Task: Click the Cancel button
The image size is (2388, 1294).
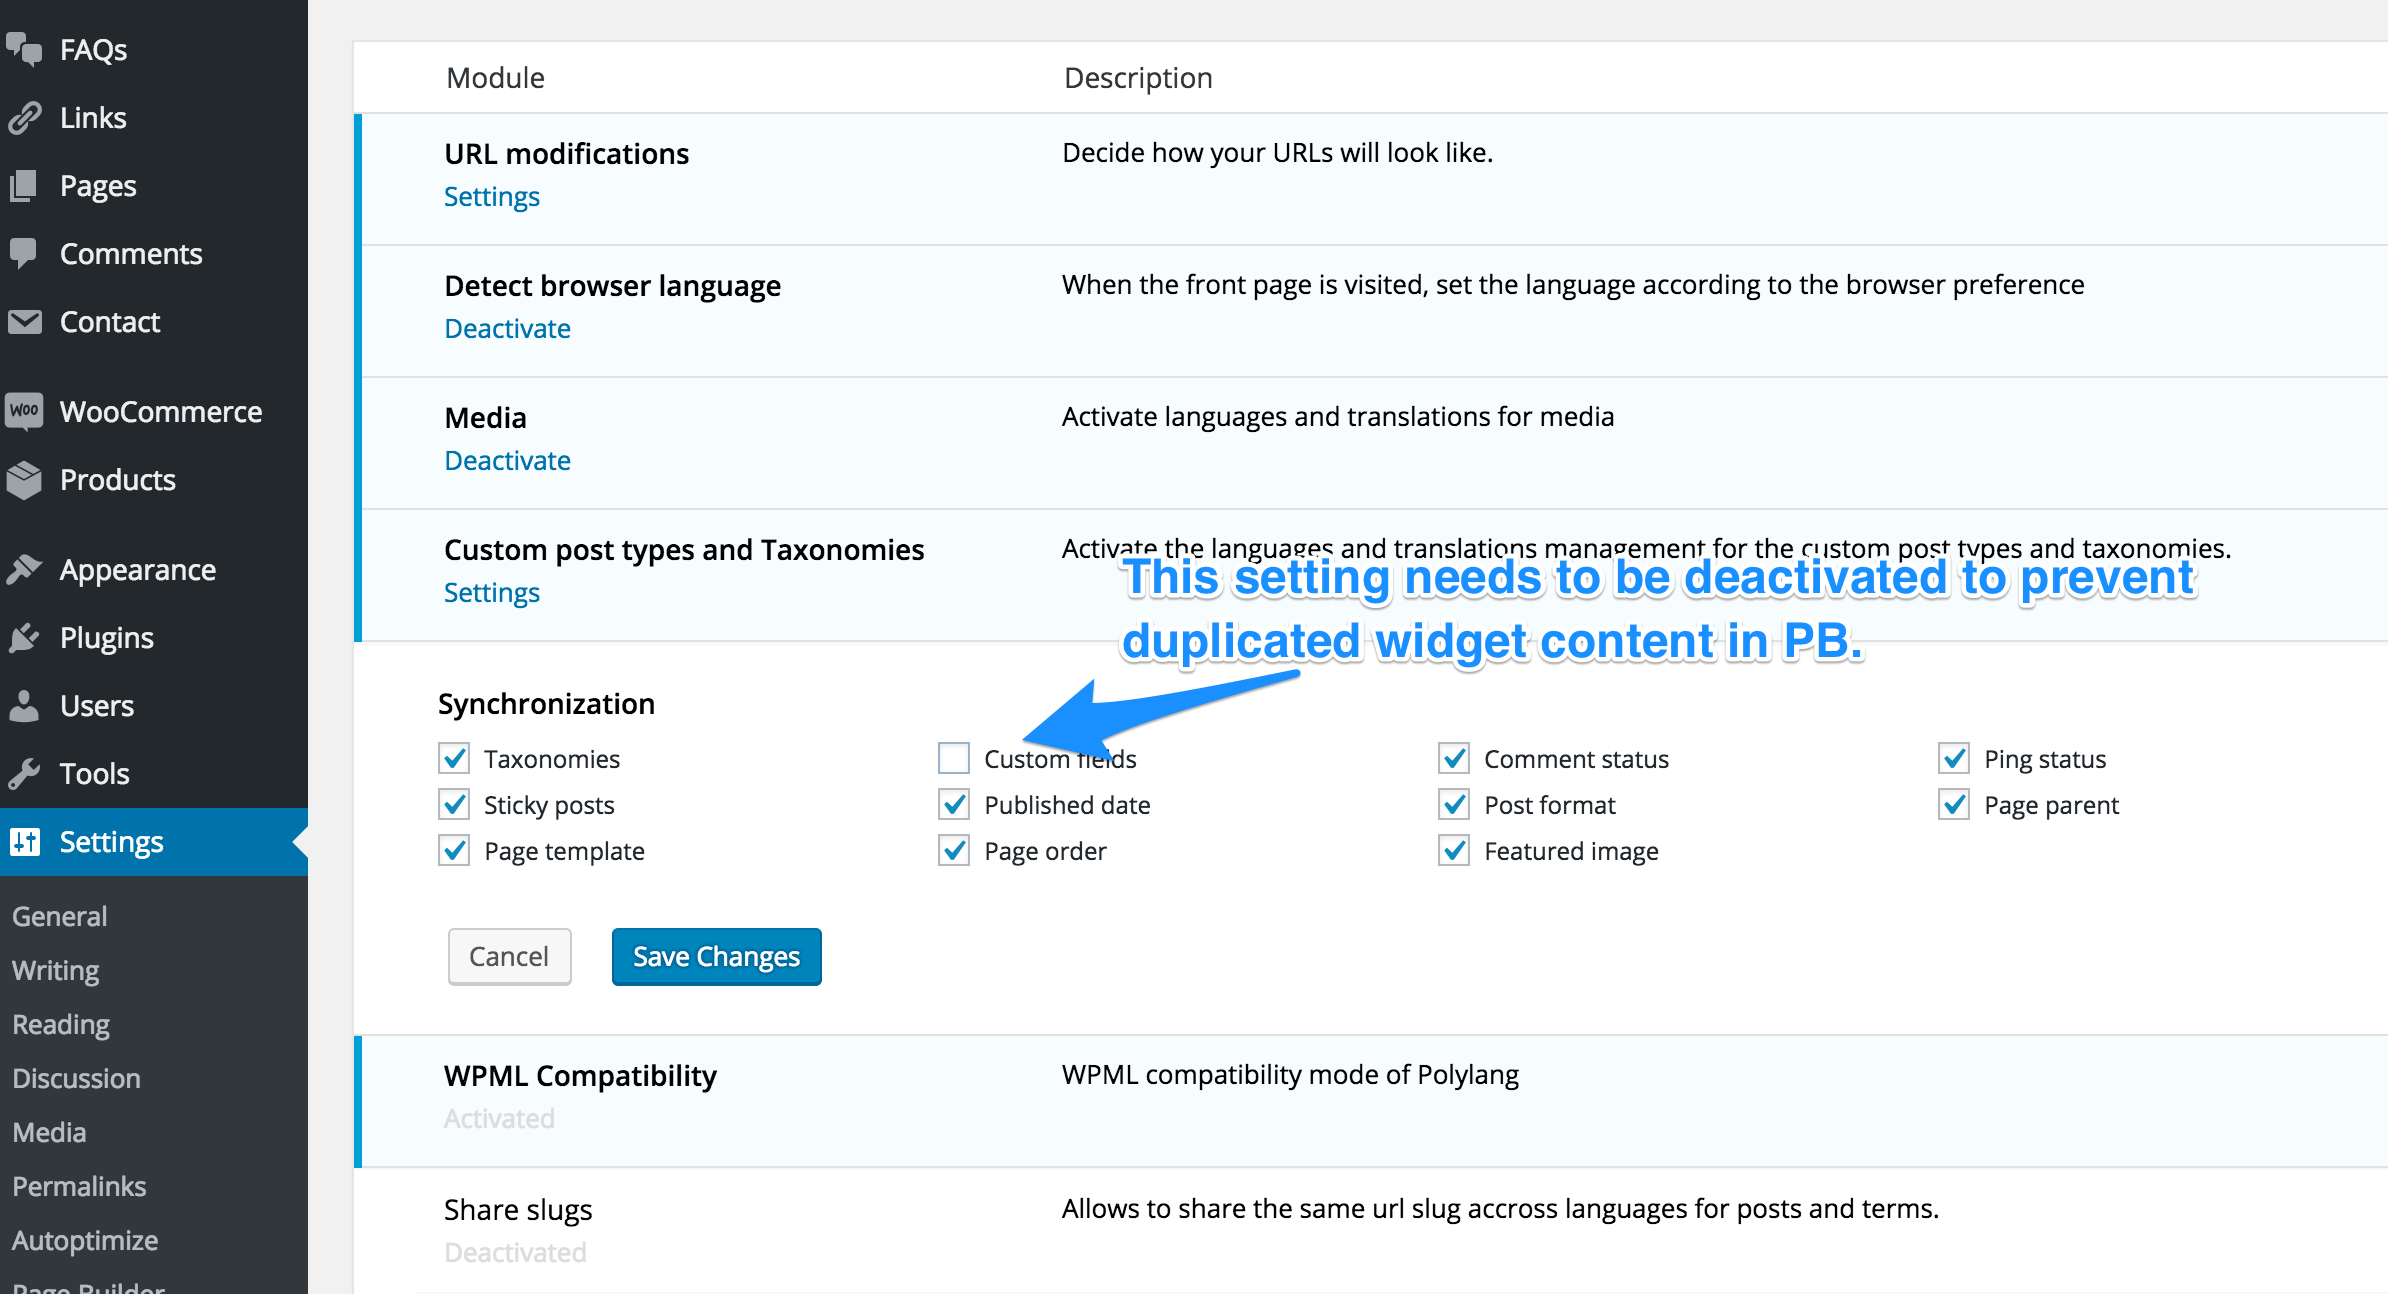Action: pos(509,956)
